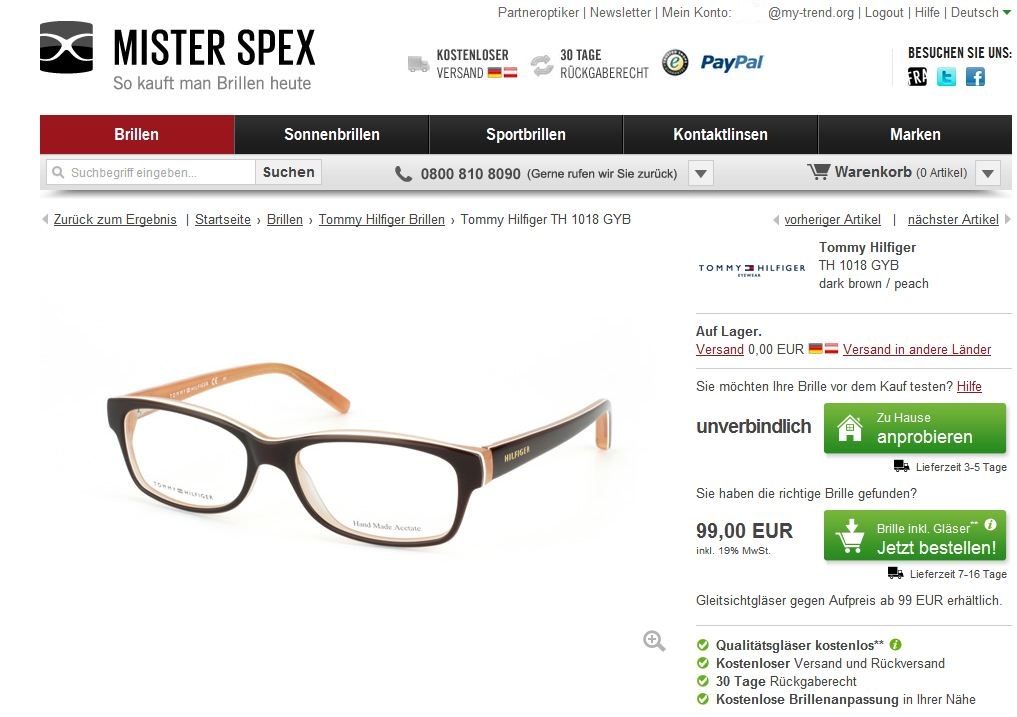This screenshot has width=1017, height=717.
Task: Open the Deutsch language dropdown
Action: pyautogui.click(x=981, y=12)
